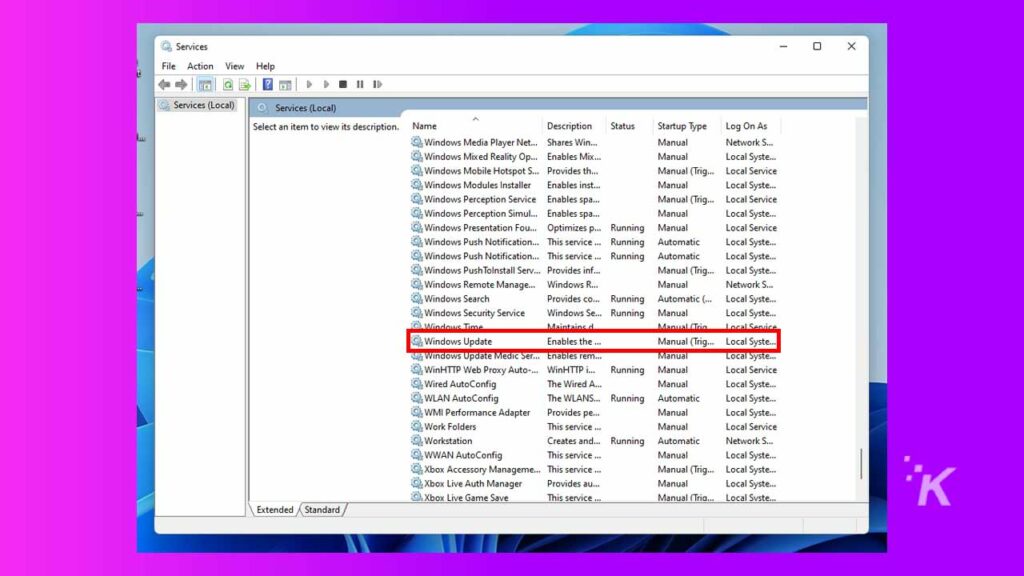This screenshot has width=1024, height=576.
Task: Select the Windows PushToInstall Serv... service
Action: tap(594, 270)
